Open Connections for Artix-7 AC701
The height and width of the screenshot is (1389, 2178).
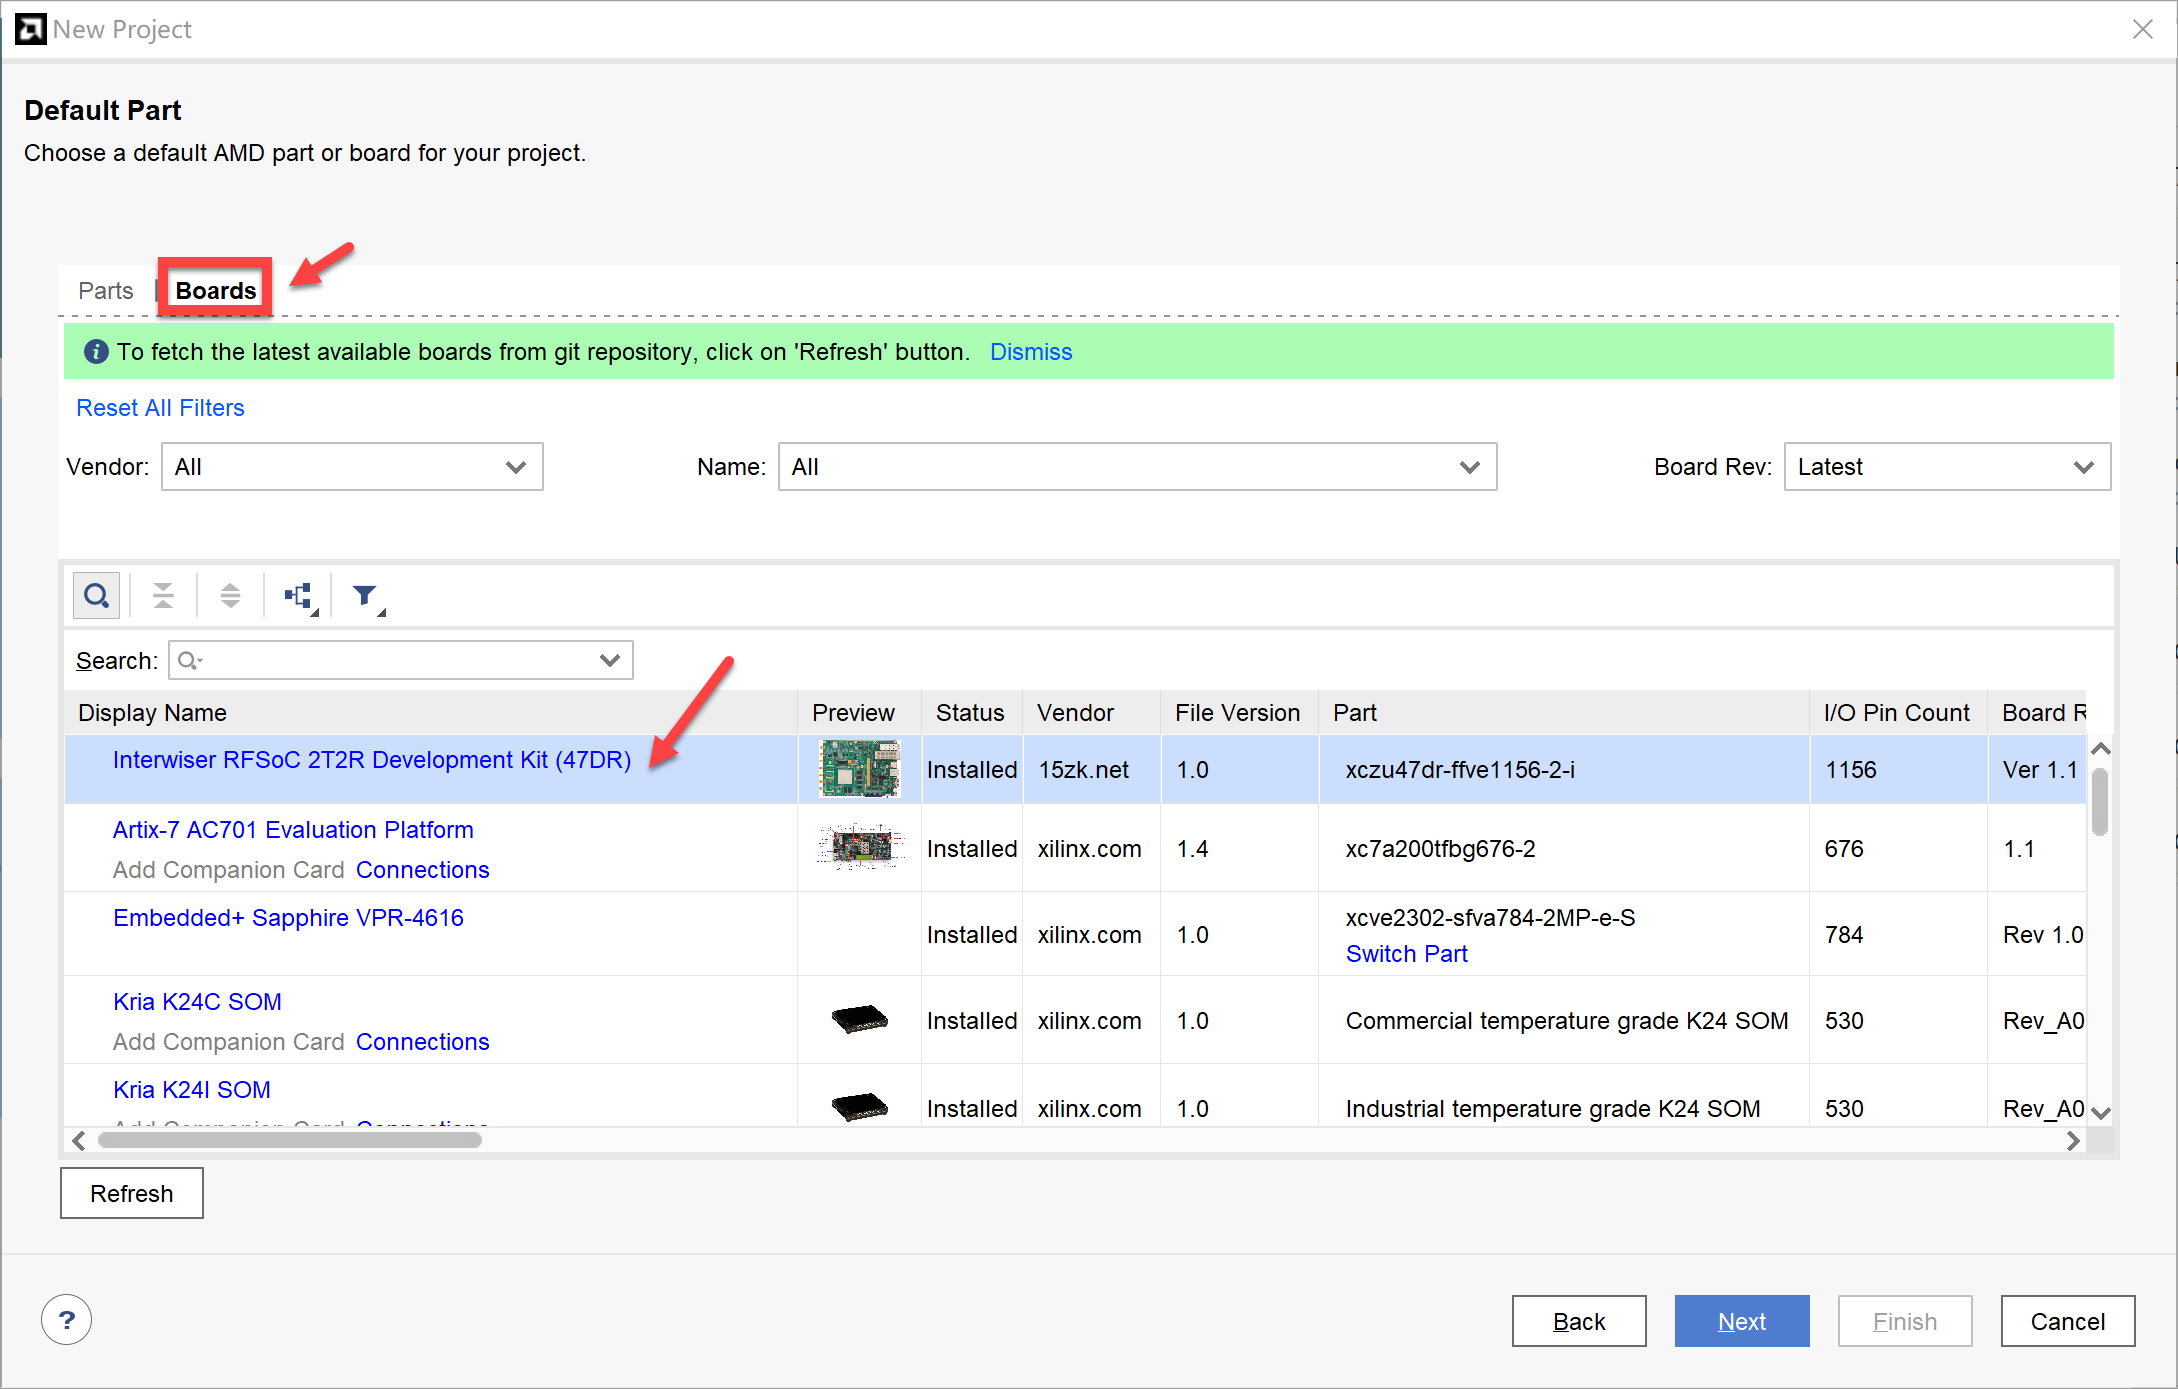pos(423,870)
